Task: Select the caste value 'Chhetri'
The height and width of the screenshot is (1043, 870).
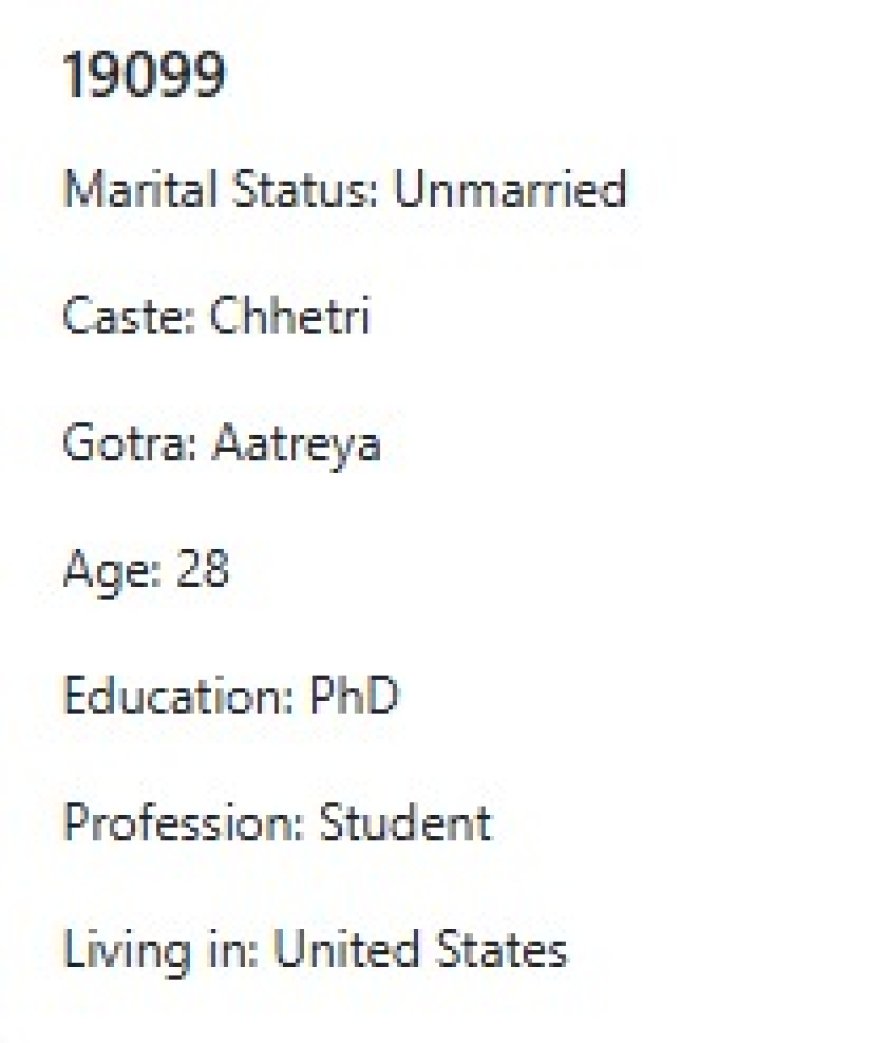Action: 289,317
